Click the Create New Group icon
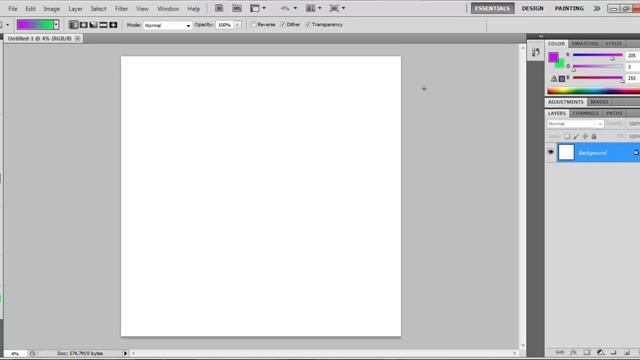Viewport: 640px width, 360px height. (613, 352)
